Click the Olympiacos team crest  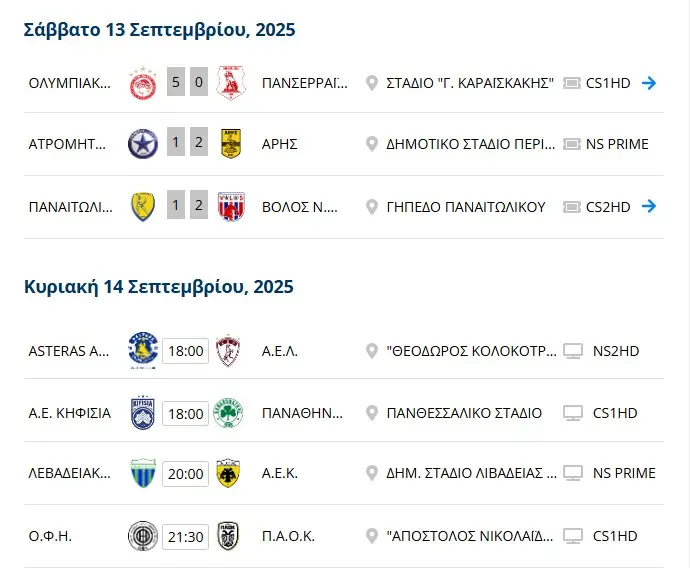pos(144,83)
